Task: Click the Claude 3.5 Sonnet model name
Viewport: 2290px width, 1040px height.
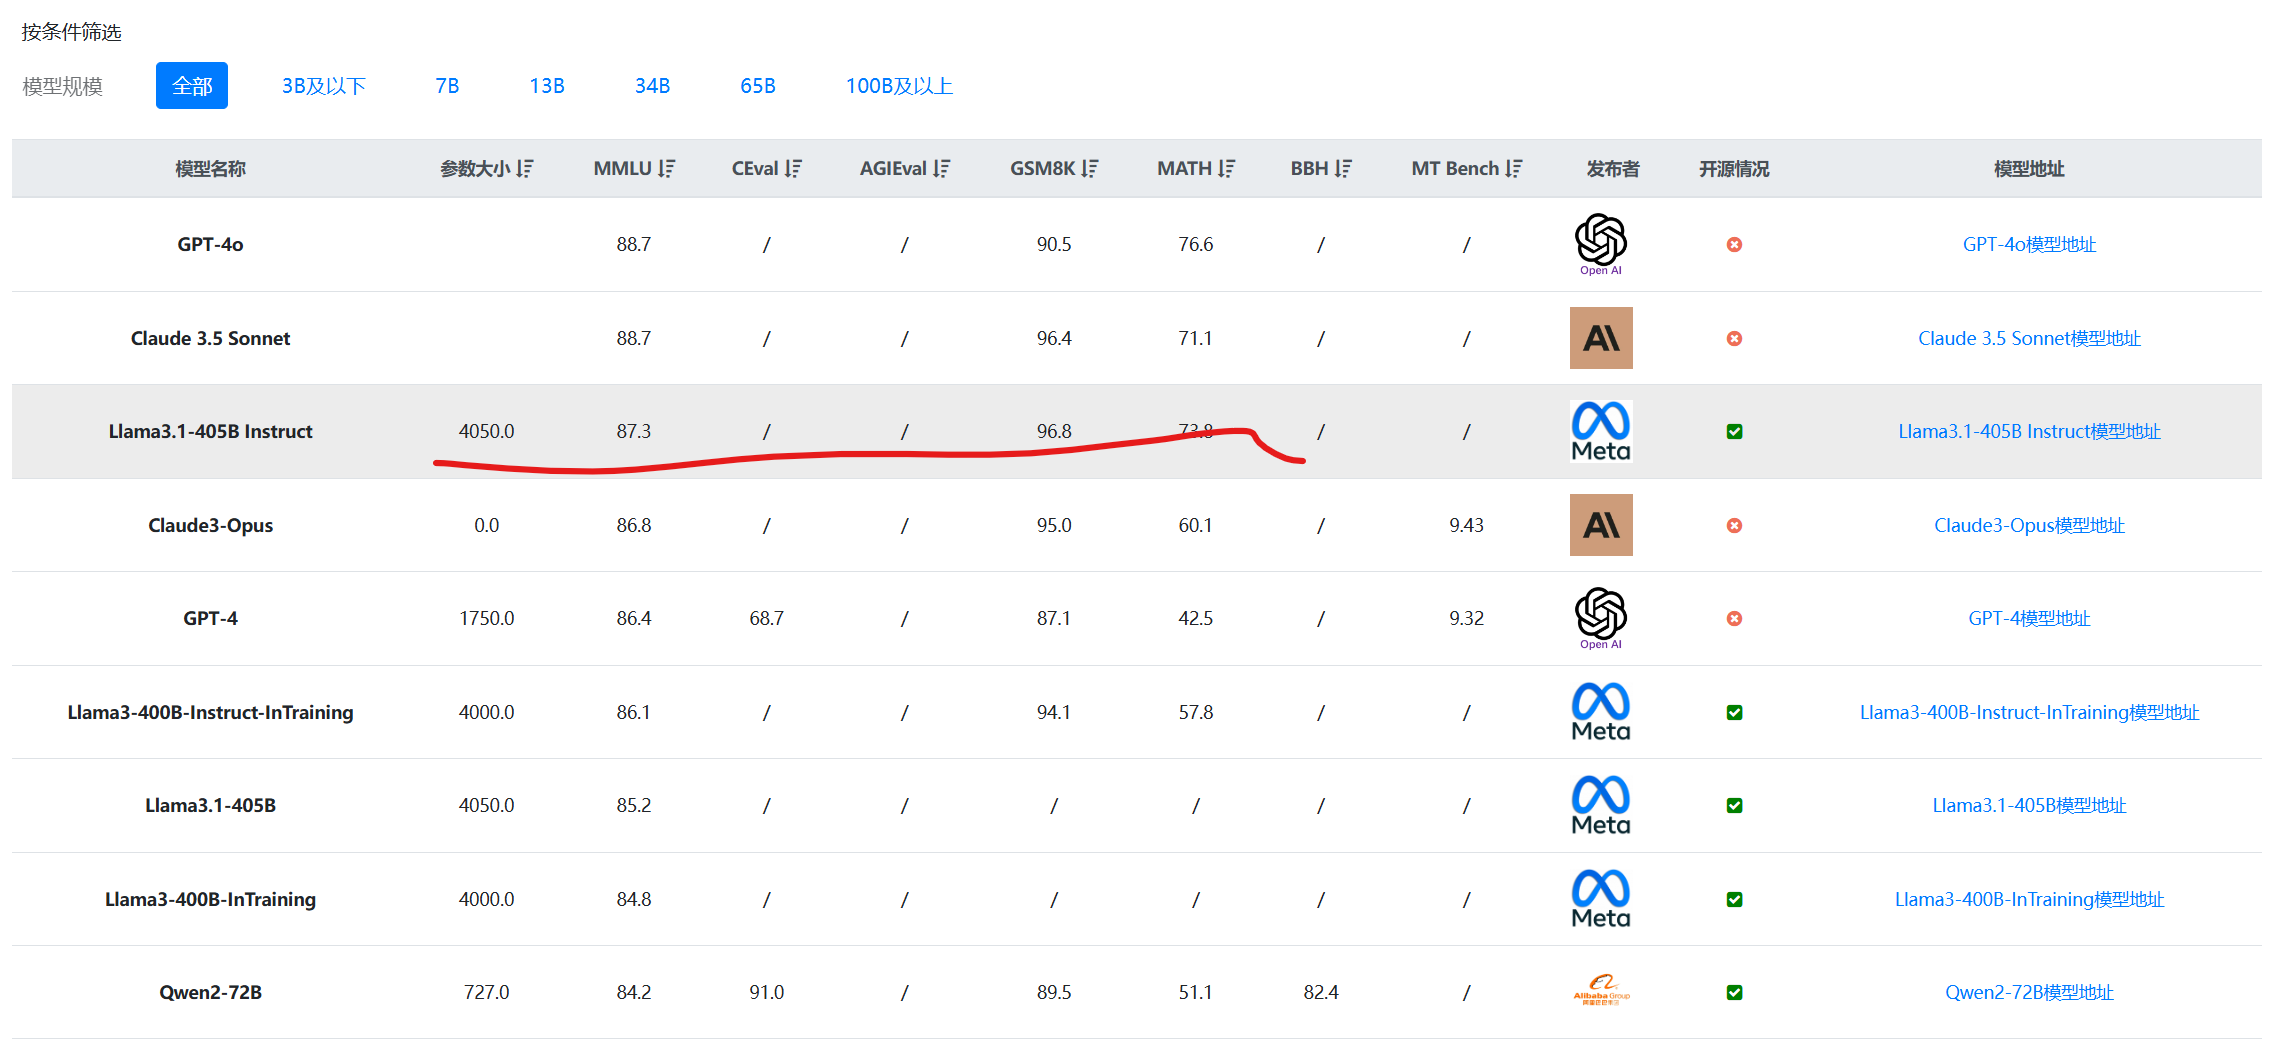Action: [210, 338]
